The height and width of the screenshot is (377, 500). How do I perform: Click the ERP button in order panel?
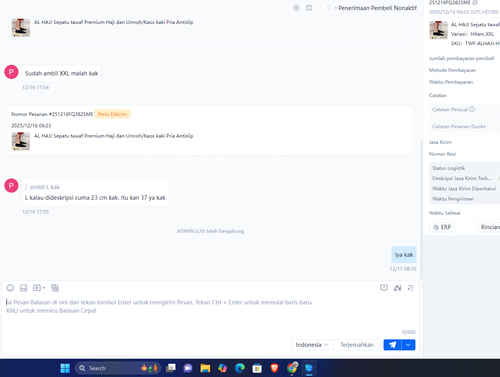tap(442, 227)
